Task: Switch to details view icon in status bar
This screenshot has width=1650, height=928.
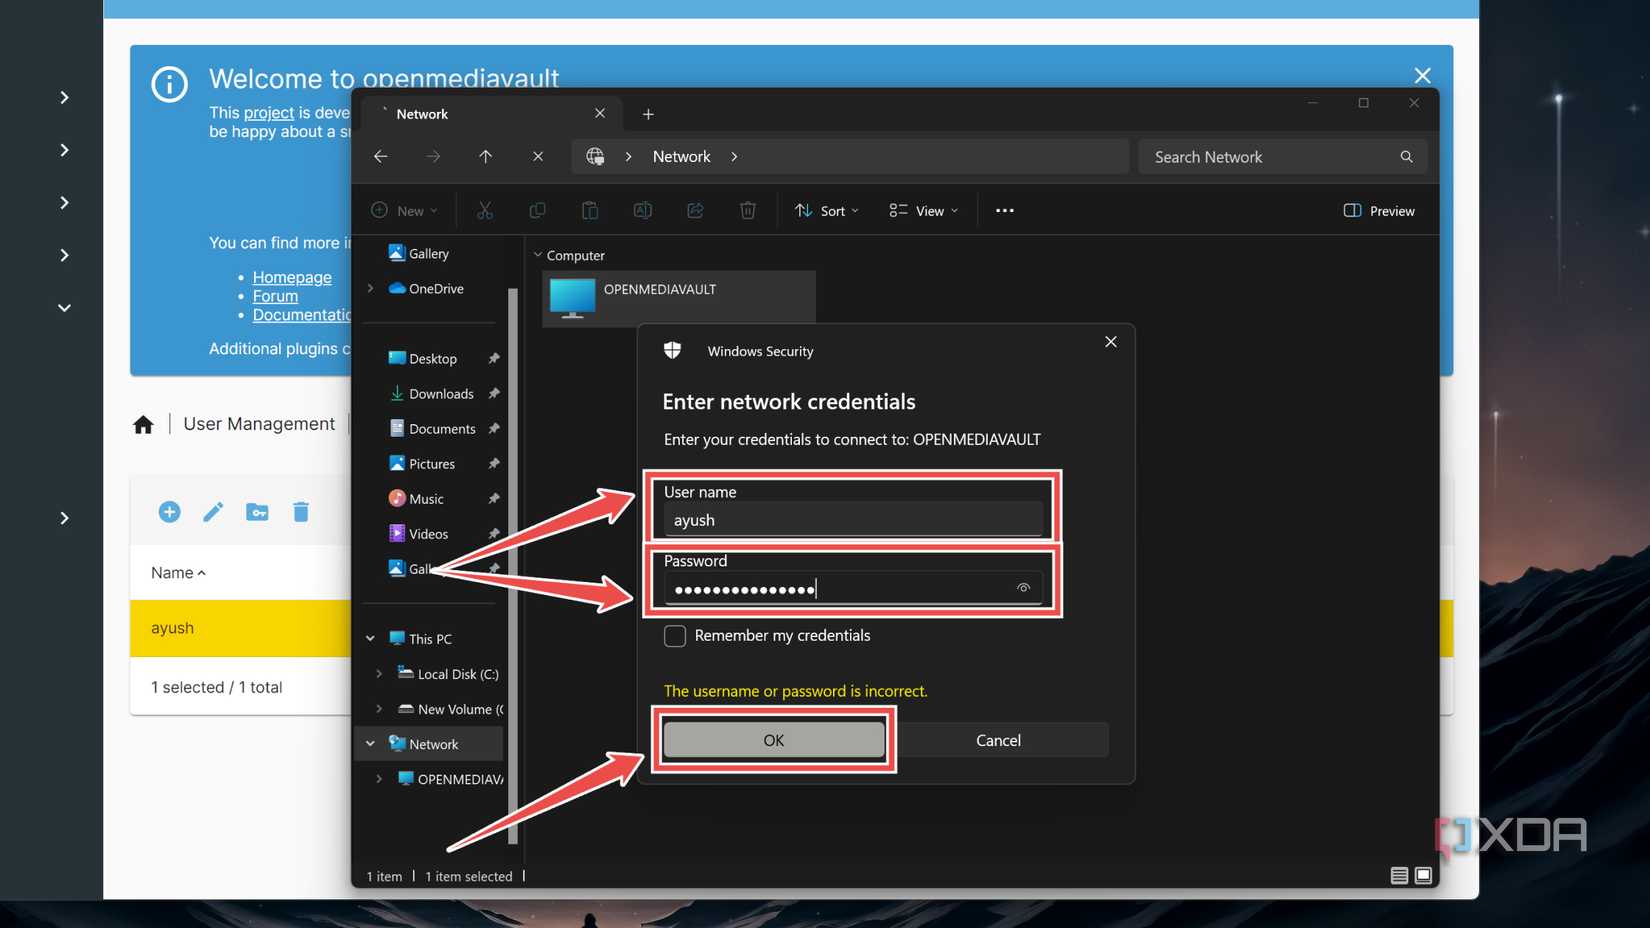Action: pos(1399,876)
